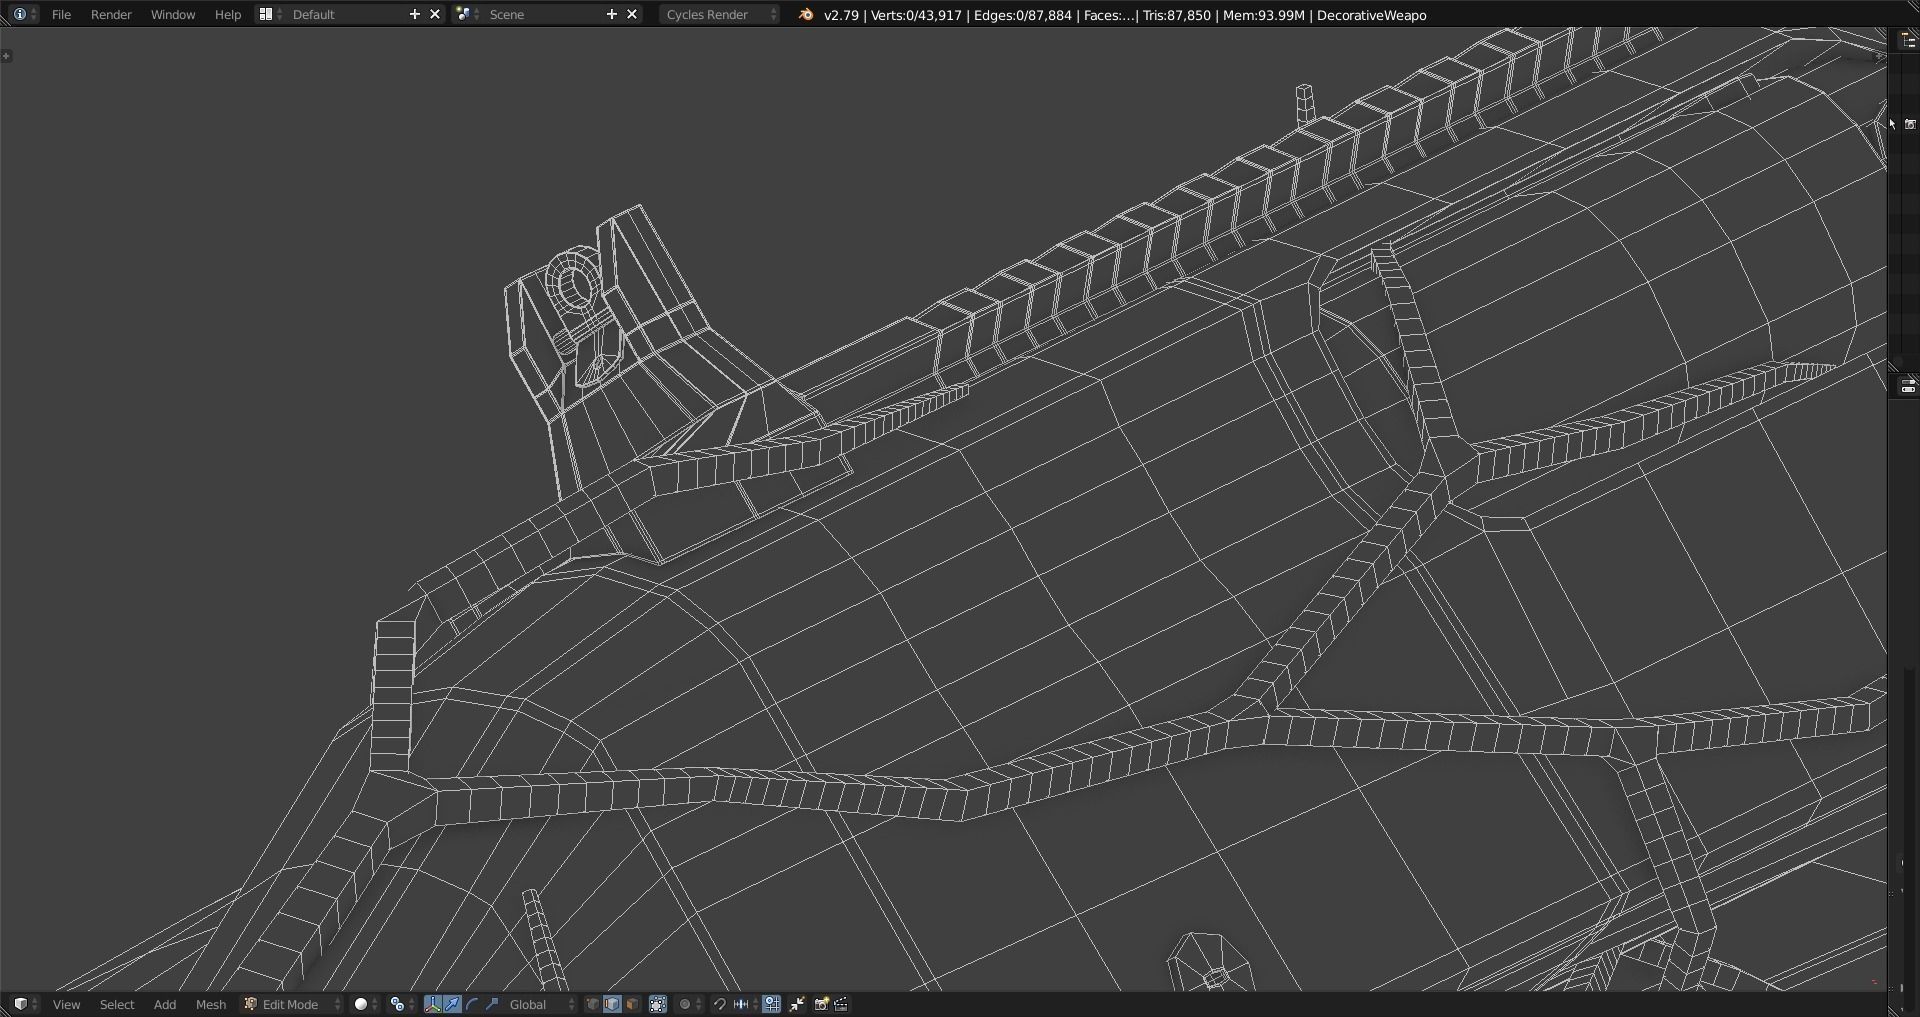The width and height of the screenshot is (1920, 1017).
Task: Add a new screen layout
Action: [415, 14]
